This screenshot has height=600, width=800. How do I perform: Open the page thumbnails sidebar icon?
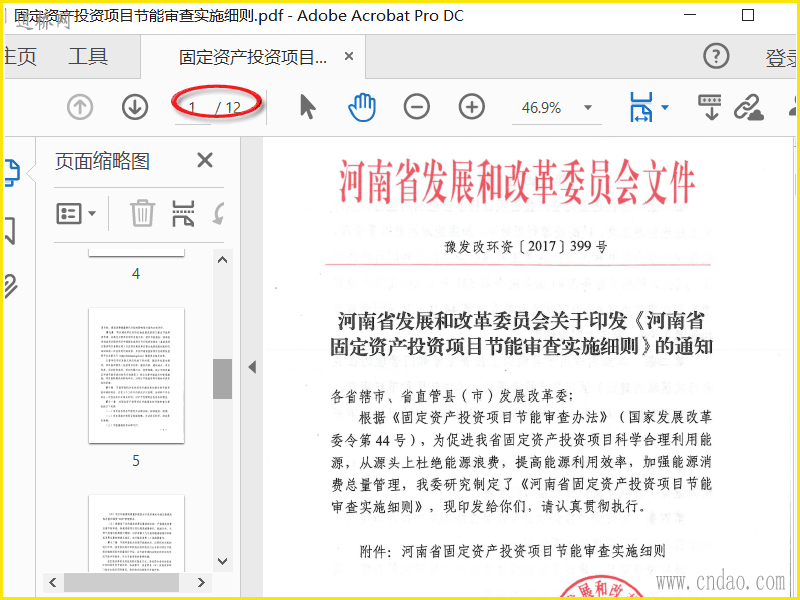12,173
